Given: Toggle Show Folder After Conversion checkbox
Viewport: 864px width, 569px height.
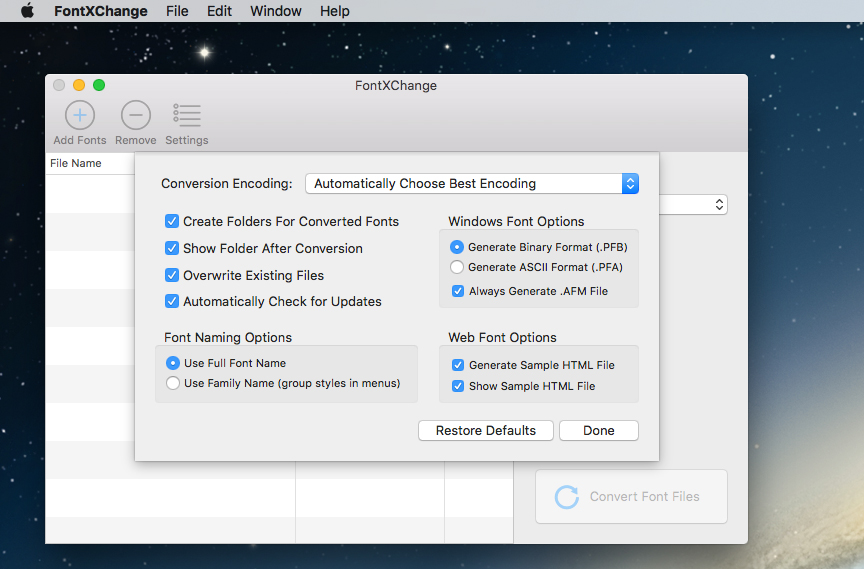Looking at the screenshot, I should (x=172, y=248).
